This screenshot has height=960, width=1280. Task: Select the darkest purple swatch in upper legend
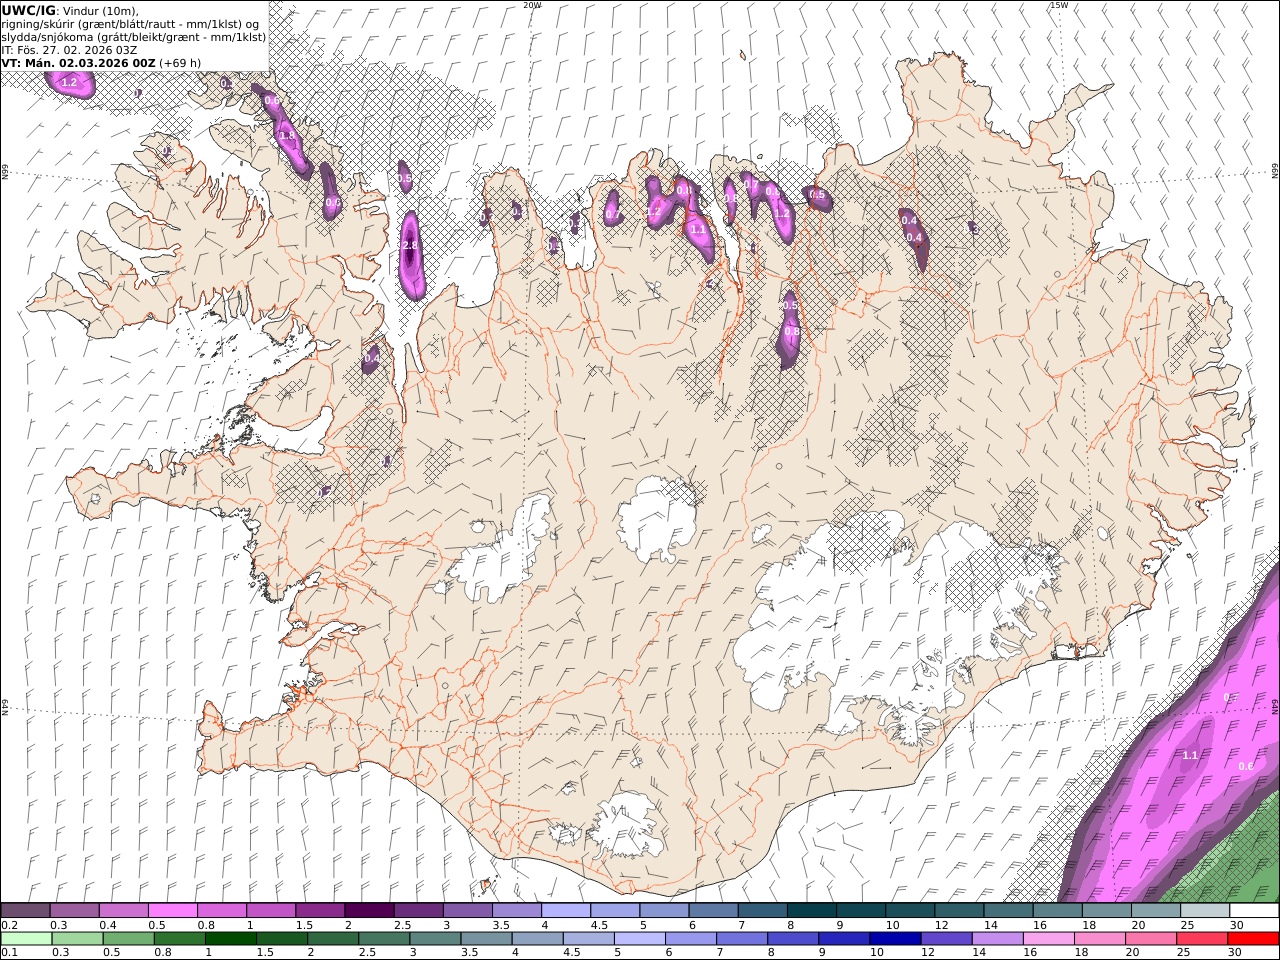(368, 911)
